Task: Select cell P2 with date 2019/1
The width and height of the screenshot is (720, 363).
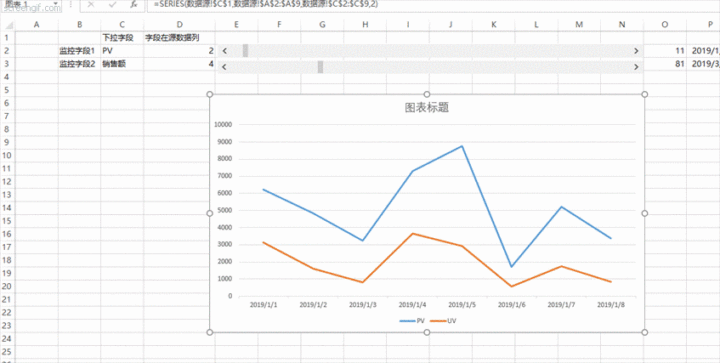Action: click(703, 50)
